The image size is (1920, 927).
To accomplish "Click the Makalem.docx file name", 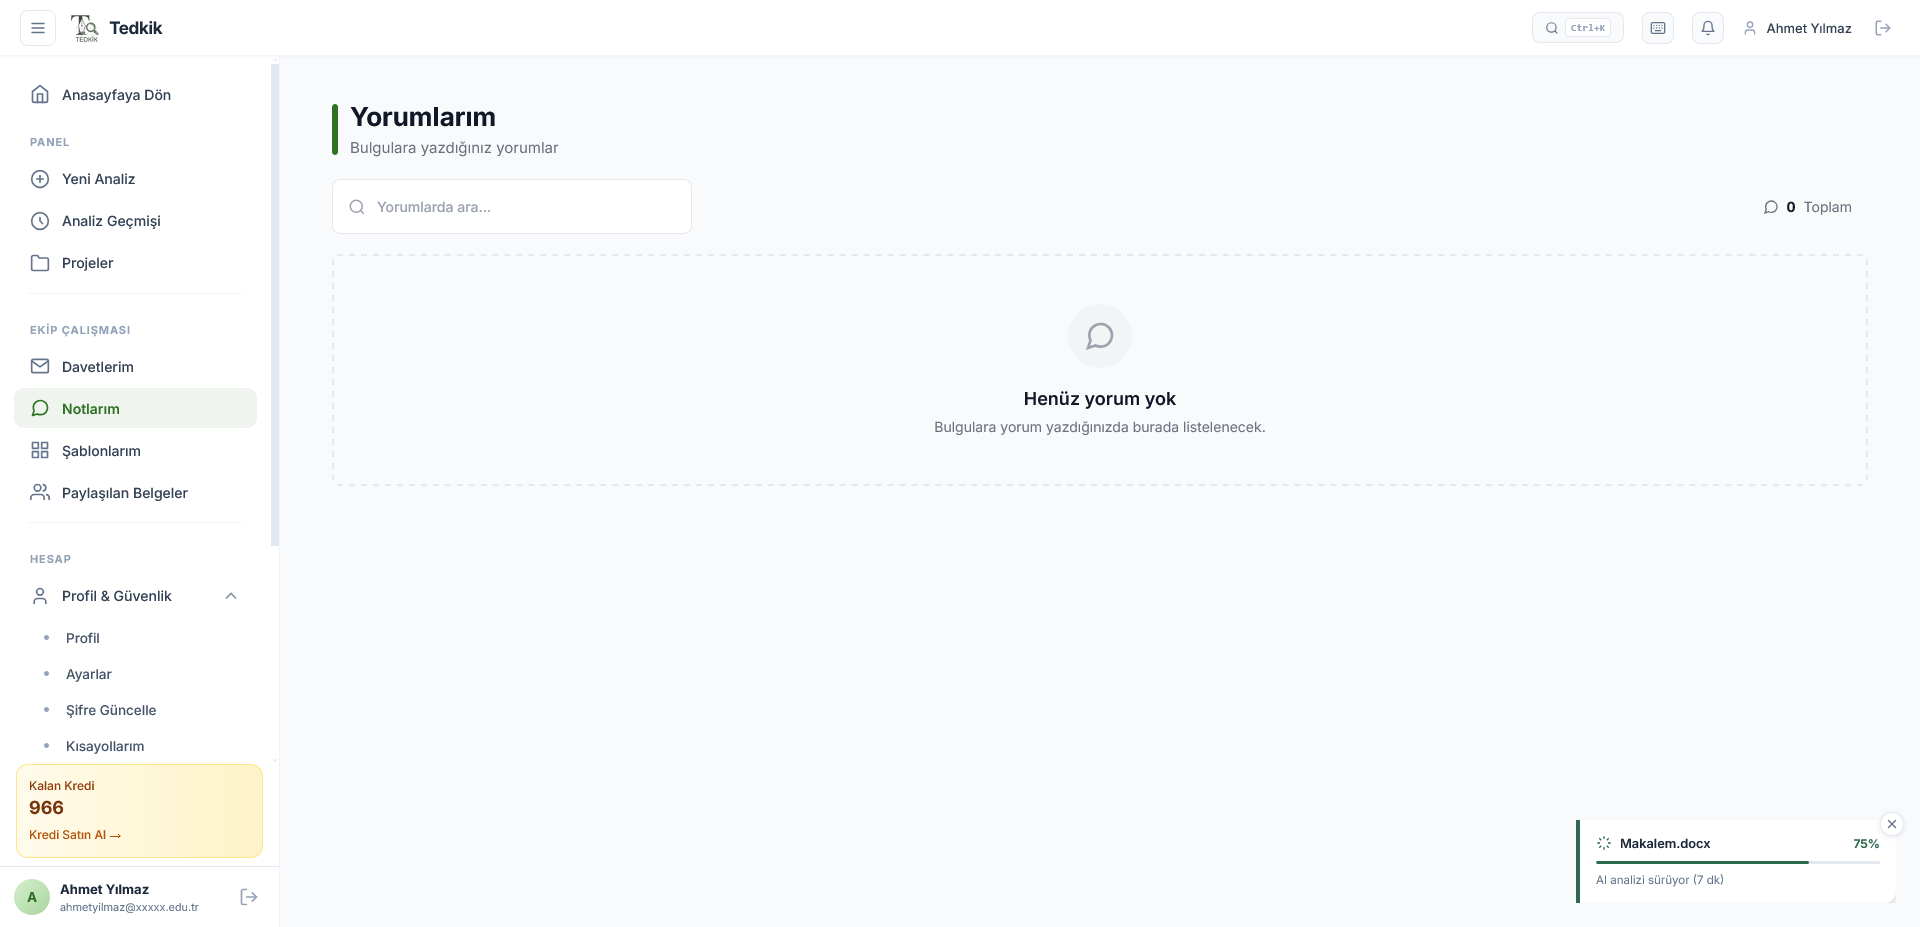I will click(x=1665, y=843).
